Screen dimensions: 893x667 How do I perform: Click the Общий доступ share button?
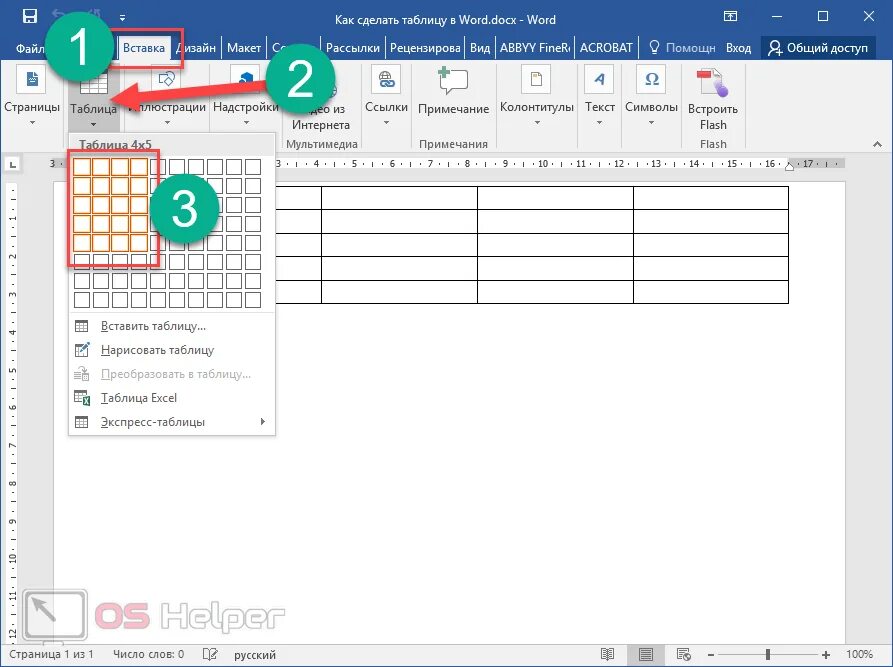click(818, 48)
